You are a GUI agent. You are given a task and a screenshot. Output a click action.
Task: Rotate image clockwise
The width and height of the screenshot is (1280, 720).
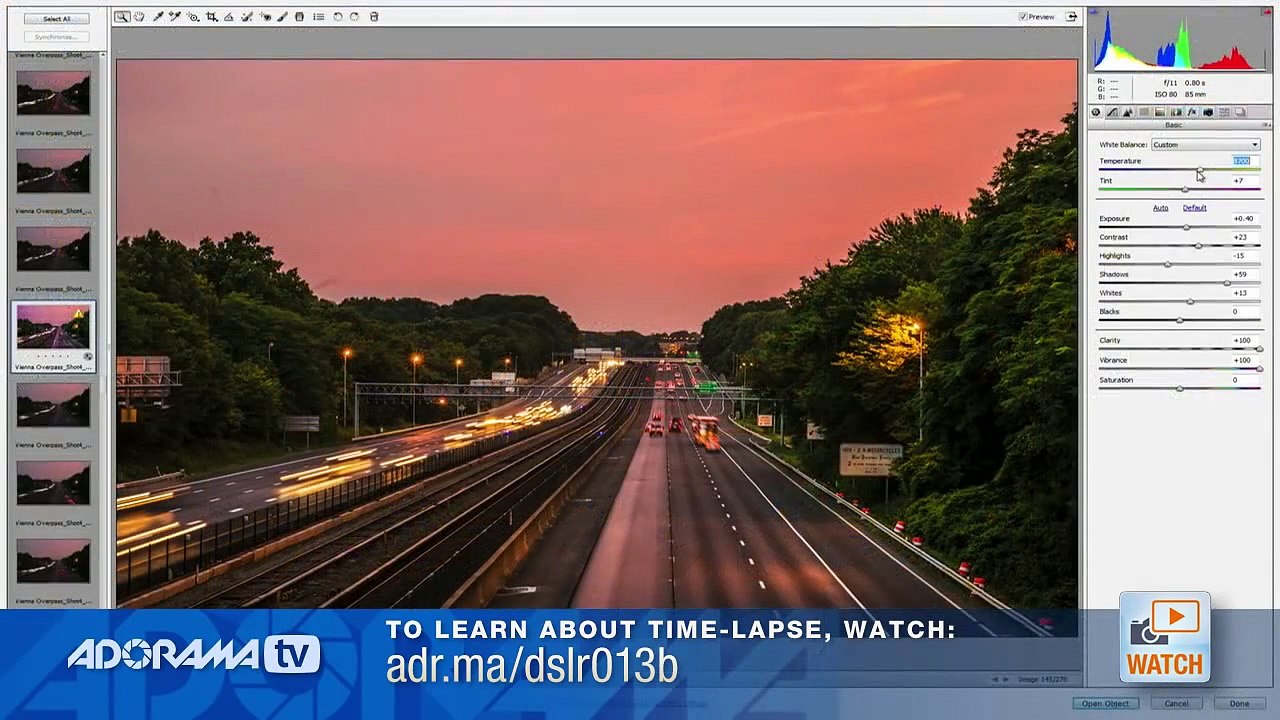355,17
